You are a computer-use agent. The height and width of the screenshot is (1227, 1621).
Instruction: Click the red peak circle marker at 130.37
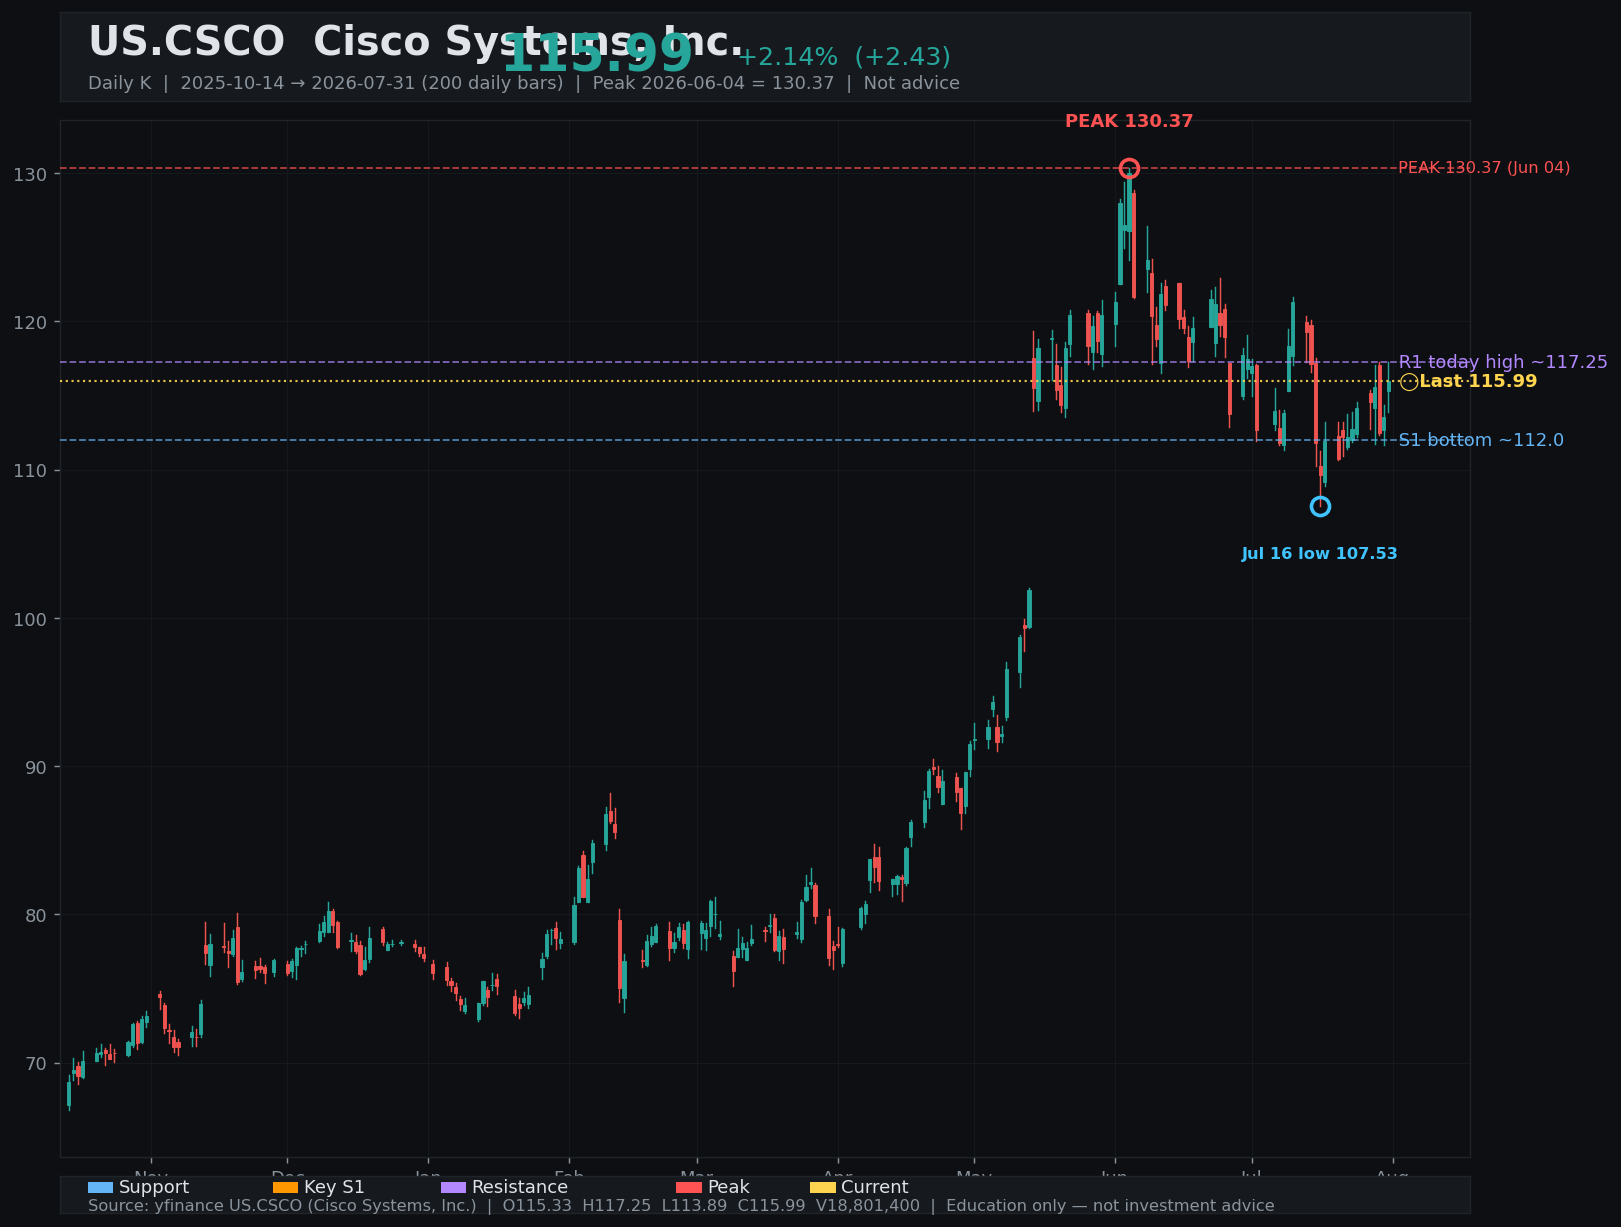coord(1129,168)
